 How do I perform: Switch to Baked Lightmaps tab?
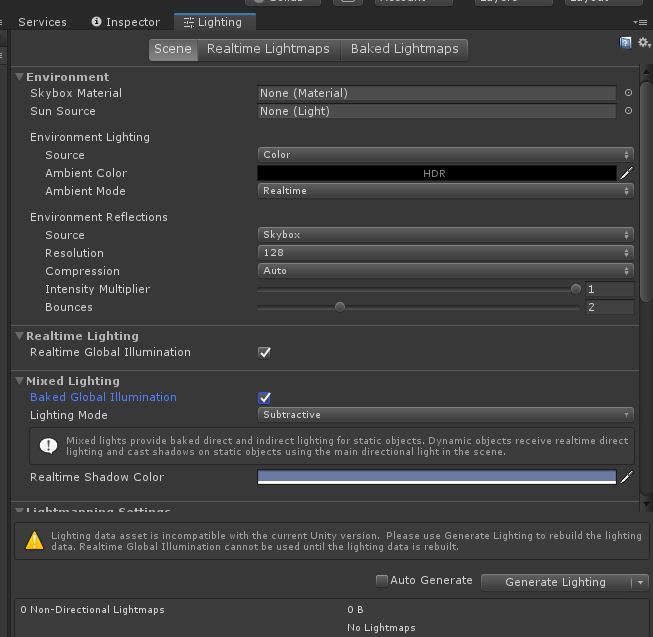tap(404, 49)
